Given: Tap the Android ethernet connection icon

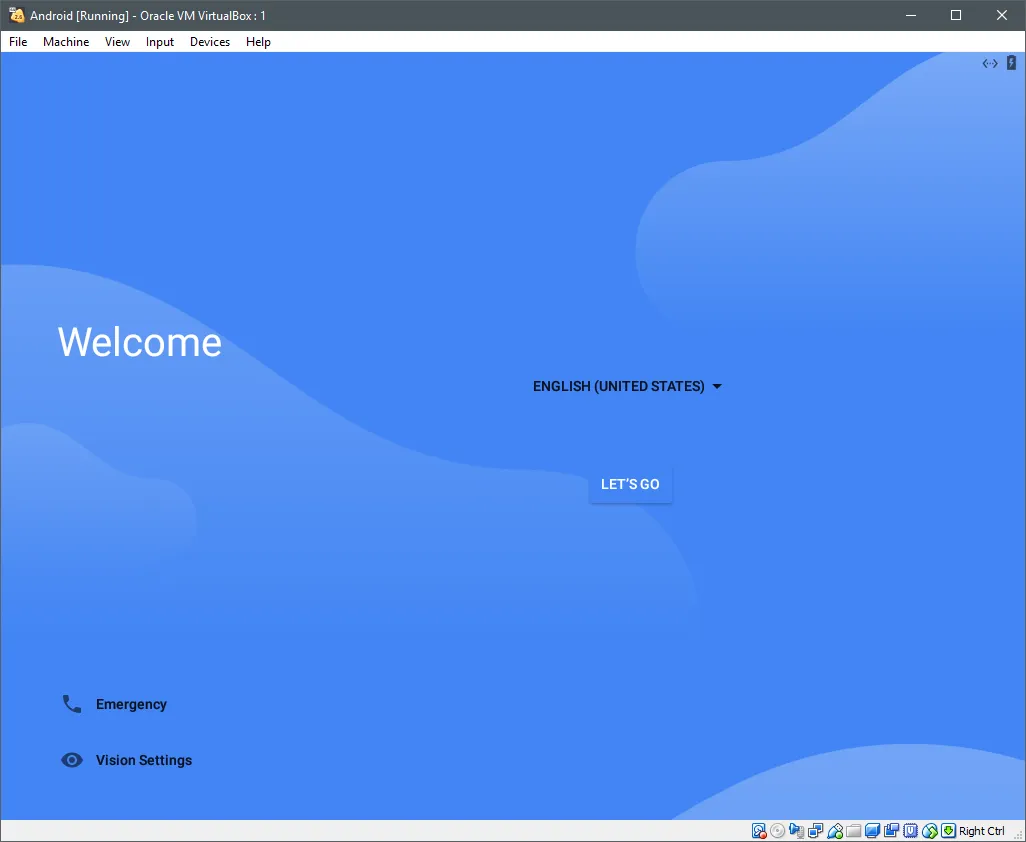Looking at the screenshot, I should tap(990, 63).
